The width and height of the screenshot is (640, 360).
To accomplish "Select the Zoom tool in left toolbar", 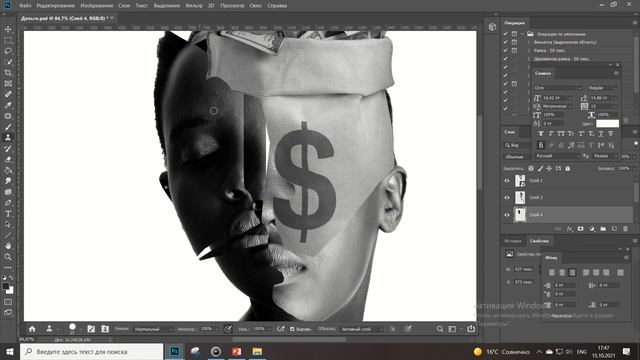I will point(8,257).
